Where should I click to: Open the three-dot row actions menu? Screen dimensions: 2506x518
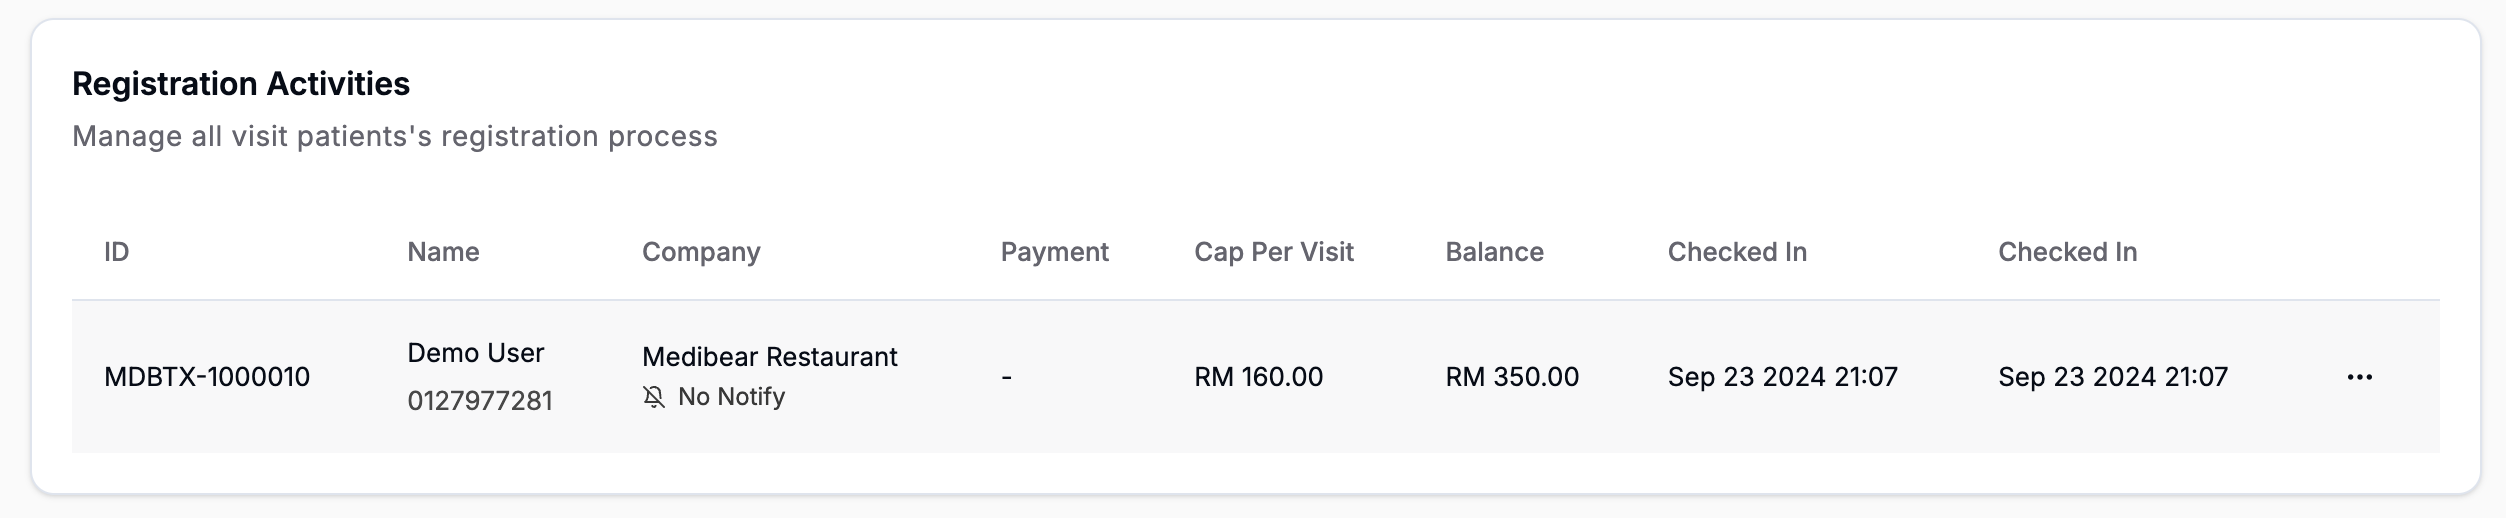pos(2359,377)
